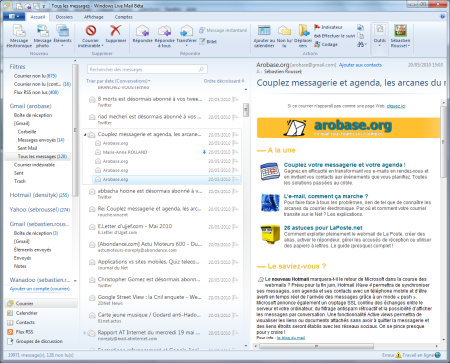Toggle 'Ordre décroissant' sort order
The height and width of the screenshot is (363, 450).
tap(224, 81)
